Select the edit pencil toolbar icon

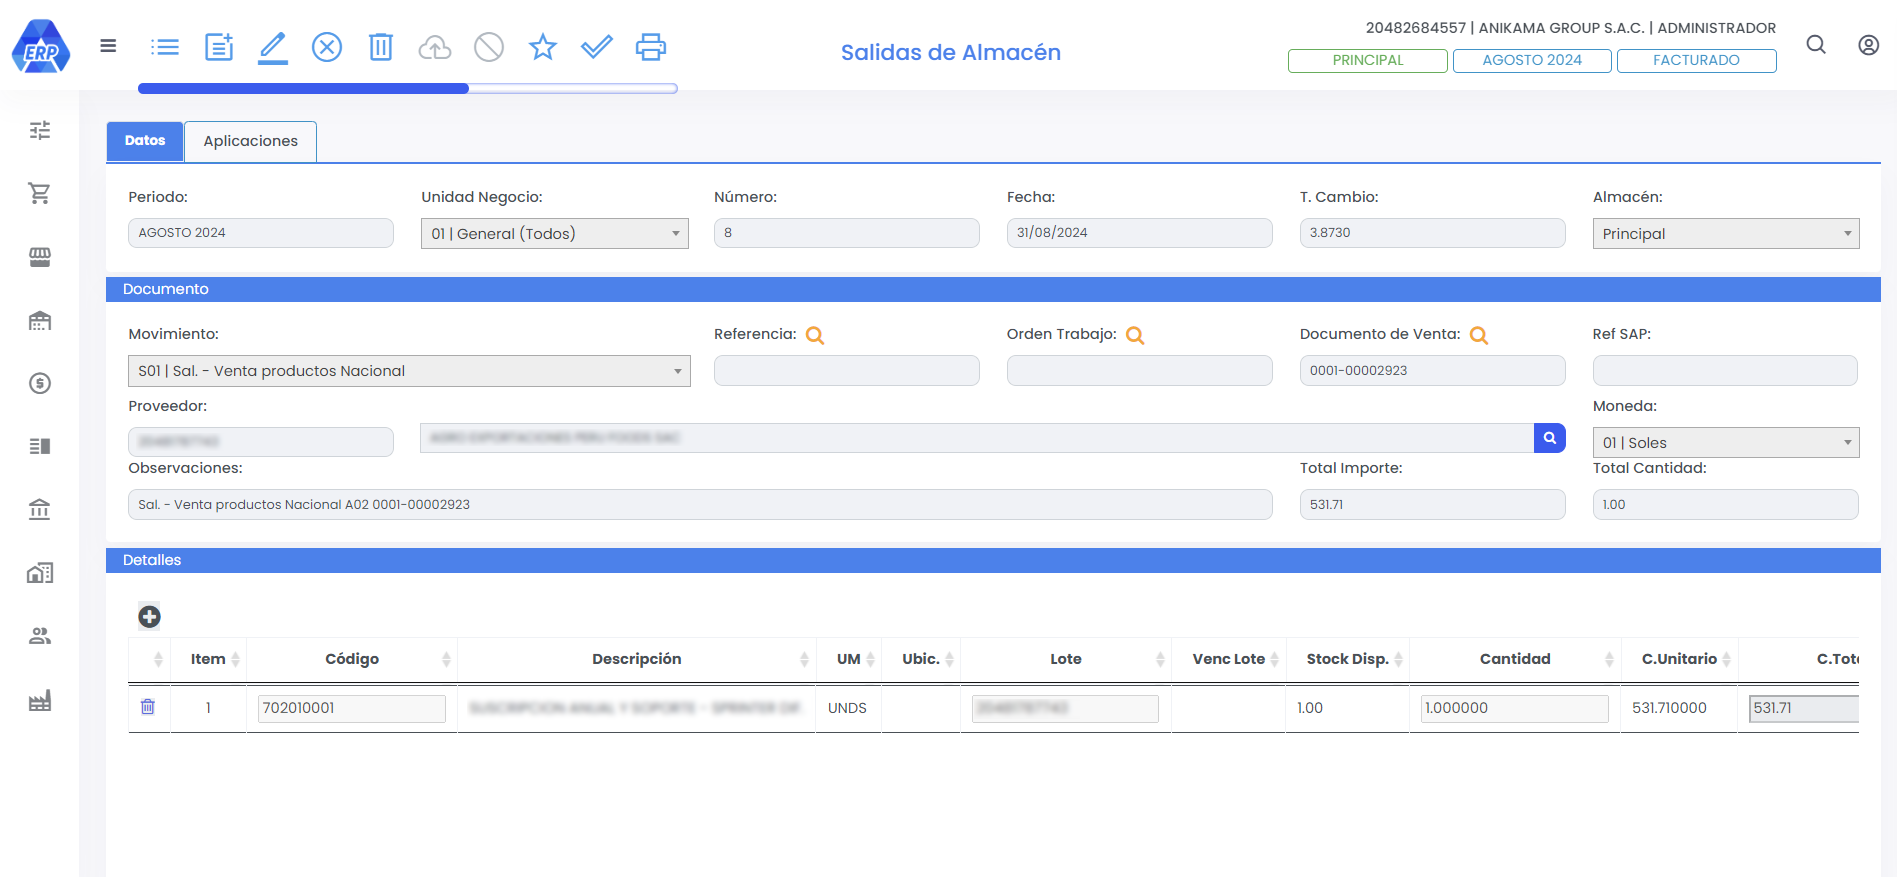(273, 47)
